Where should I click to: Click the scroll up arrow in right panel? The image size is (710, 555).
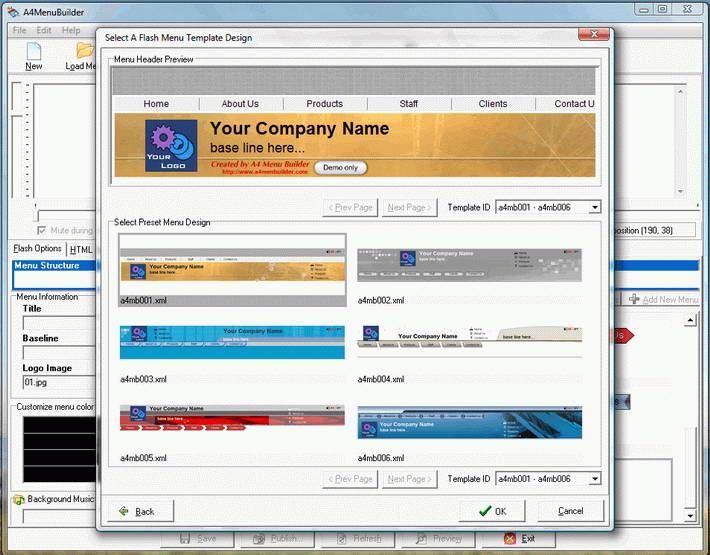690,321
